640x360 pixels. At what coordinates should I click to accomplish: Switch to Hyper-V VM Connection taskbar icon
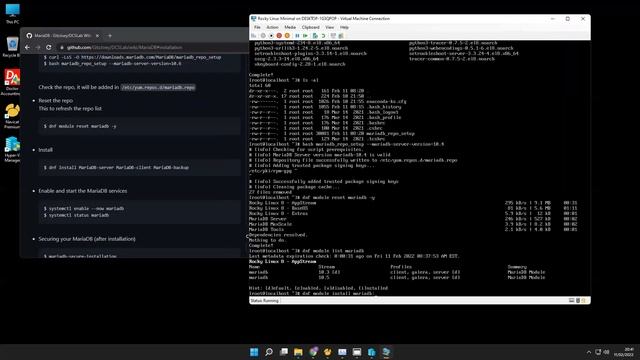pos(386,352)
